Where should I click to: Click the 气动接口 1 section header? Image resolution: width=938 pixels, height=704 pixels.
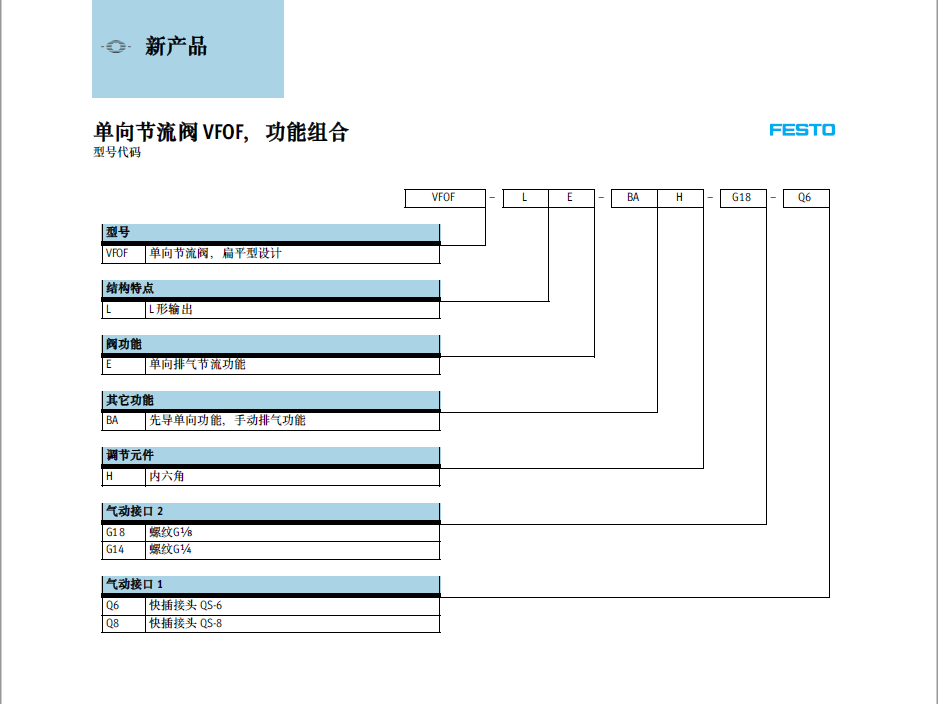(x=271, y=584)
